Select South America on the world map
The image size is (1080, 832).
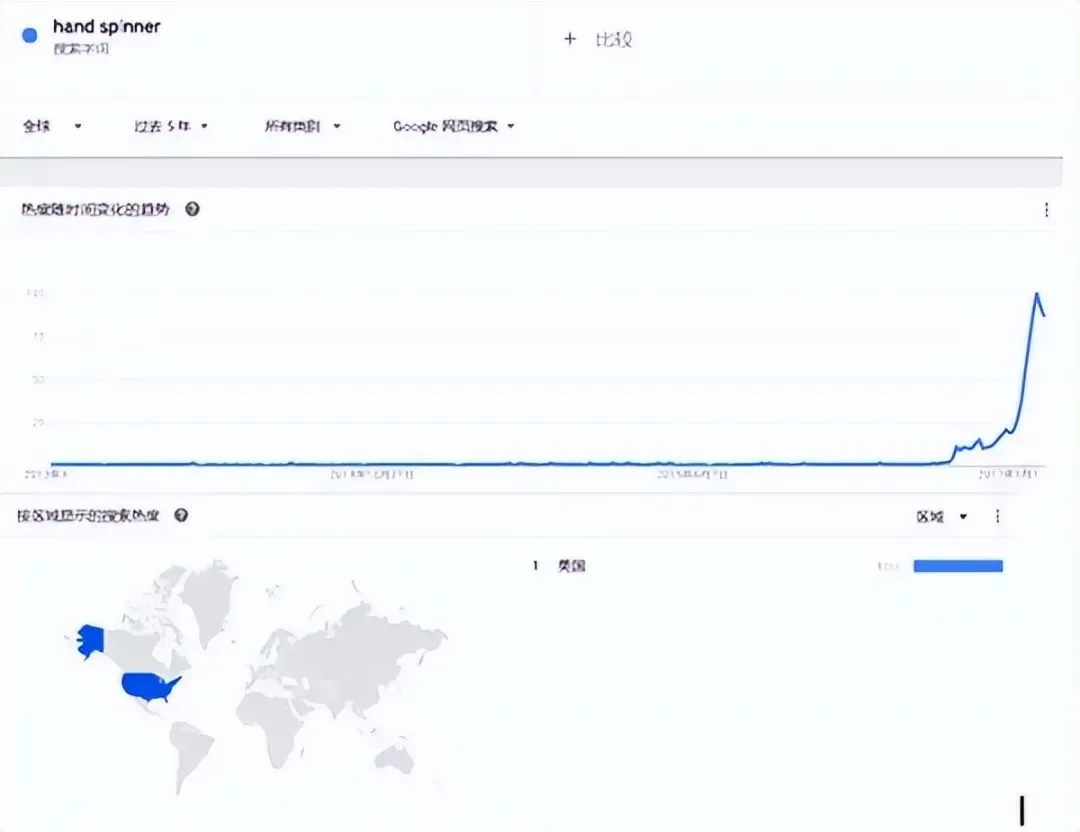tap(191, 751)
